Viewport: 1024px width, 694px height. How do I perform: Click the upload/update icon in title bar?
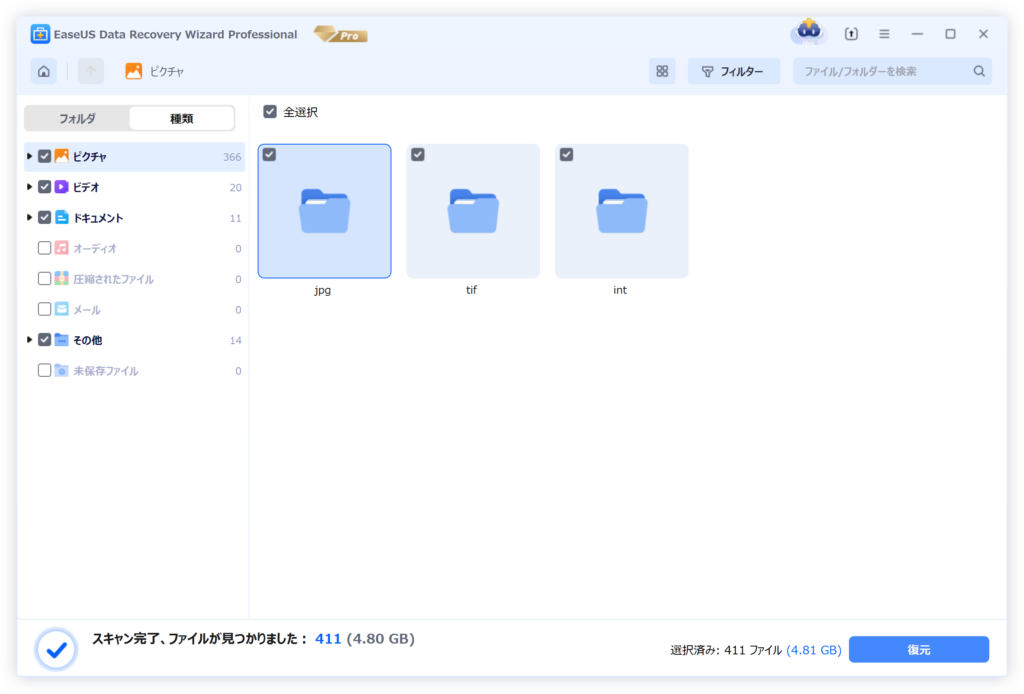(851, 34)
